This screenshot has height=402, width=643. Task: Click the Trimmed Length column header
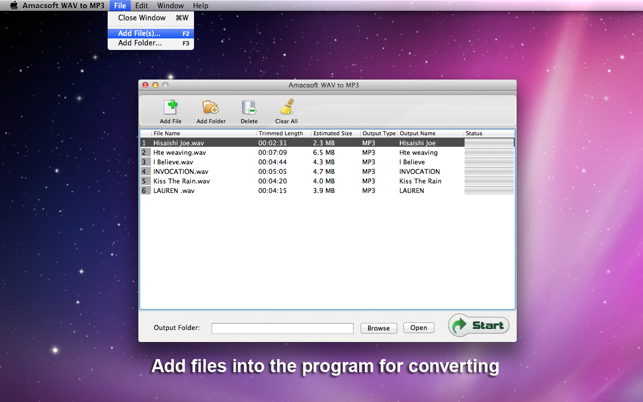pyautogui.click(x=284, y=133)
